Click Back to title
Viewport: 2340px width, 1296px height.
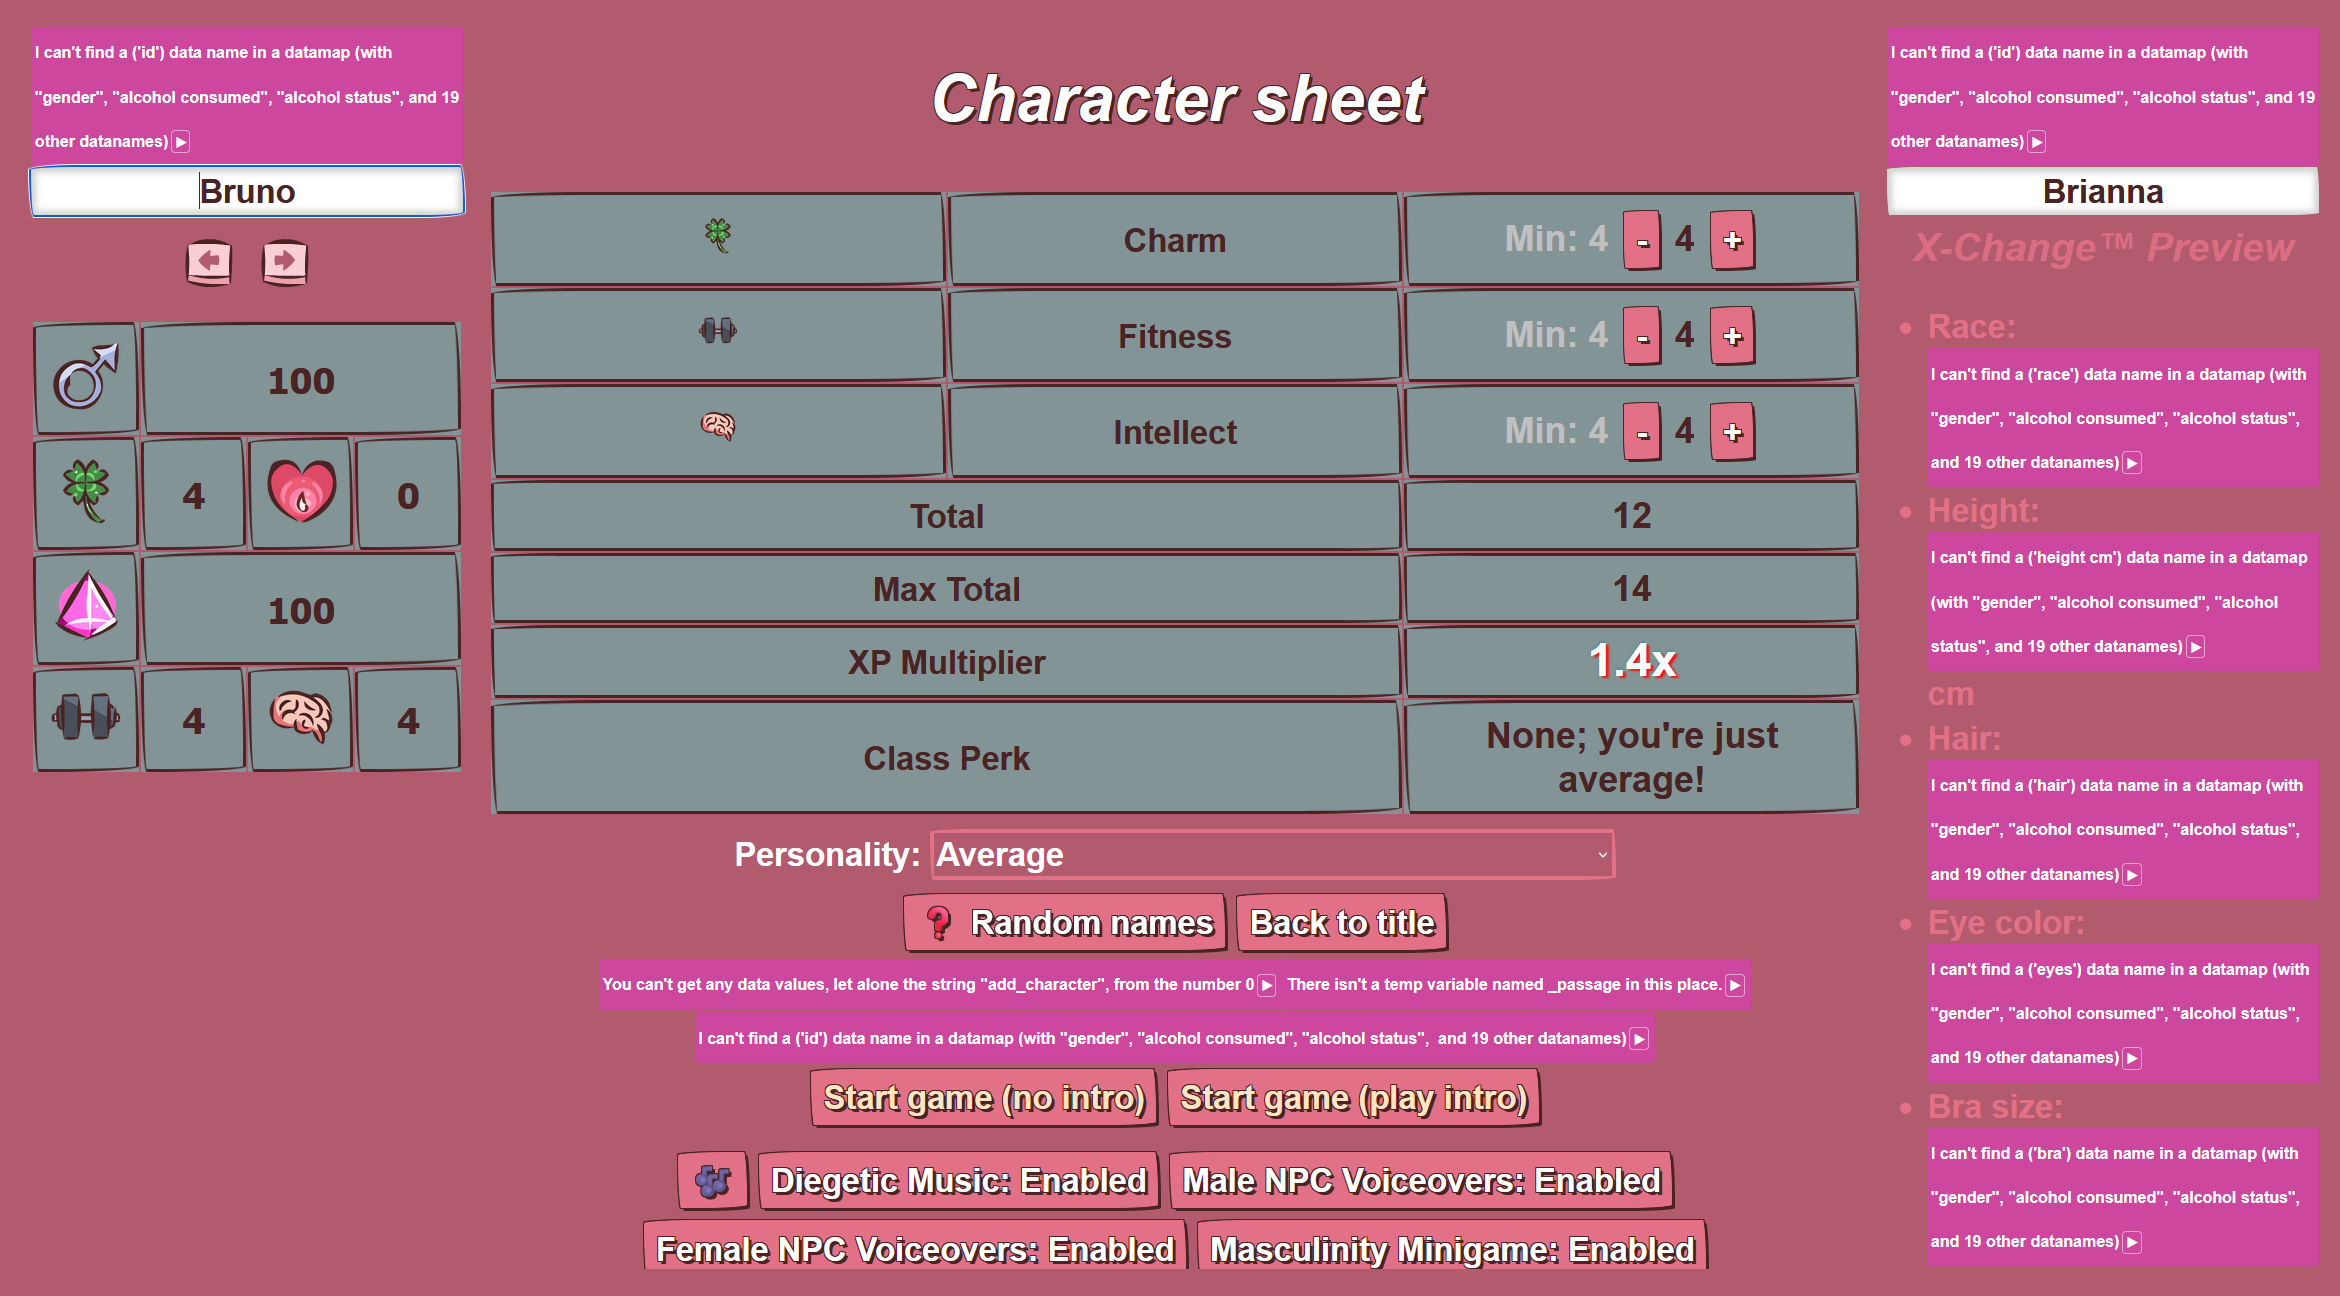1341,921
